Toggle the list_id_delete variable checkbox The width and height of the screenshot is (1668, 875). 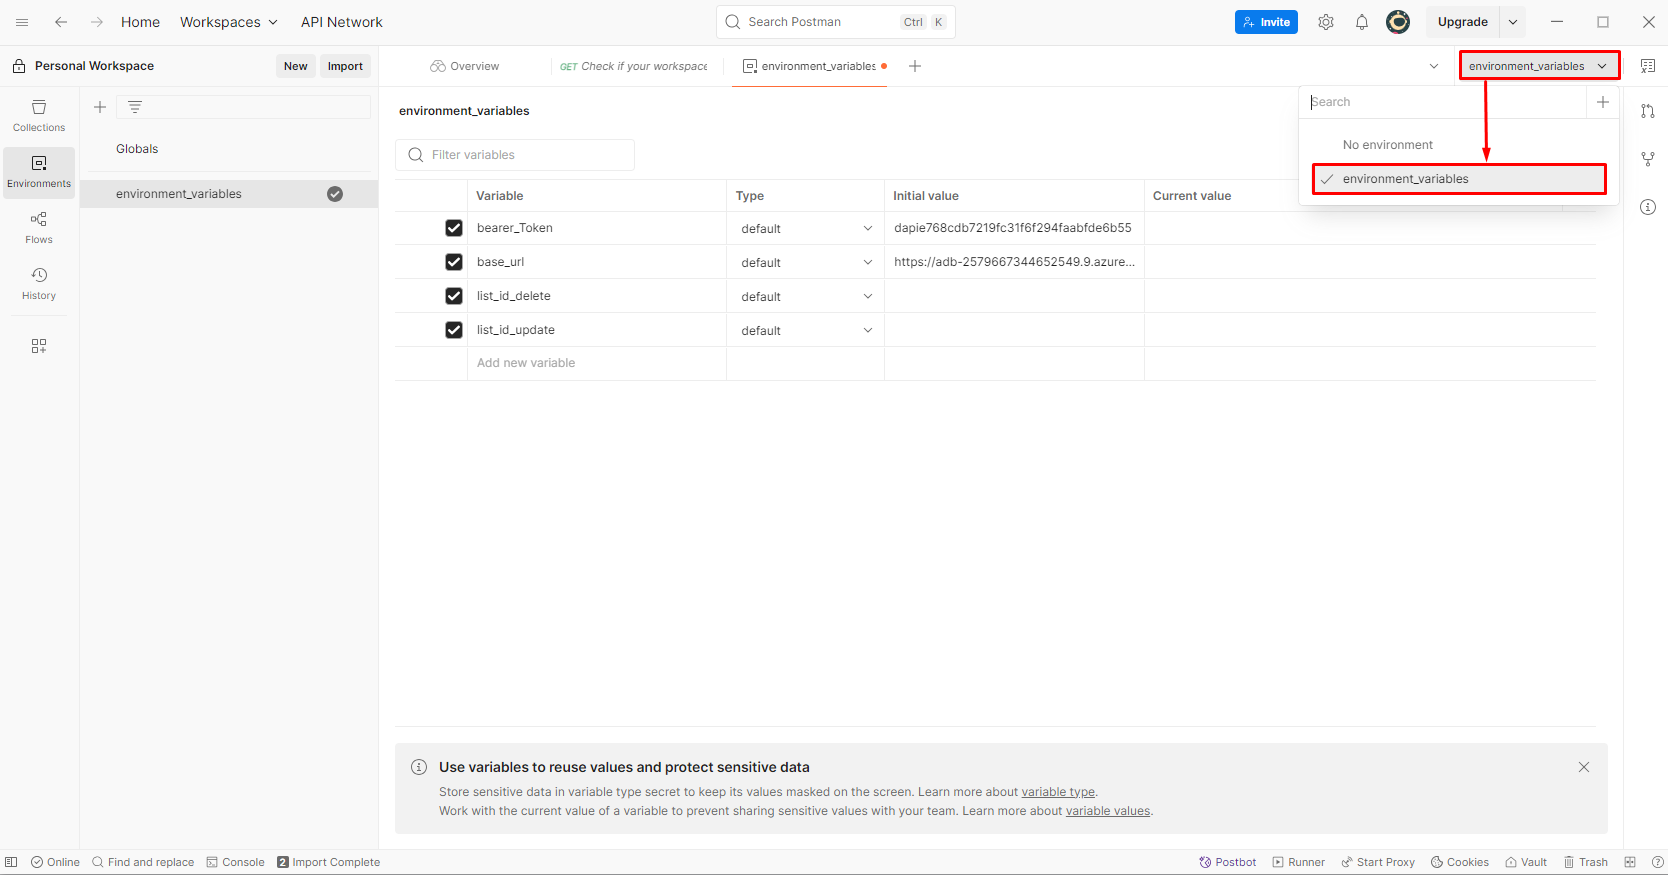[x=454, y=296]
